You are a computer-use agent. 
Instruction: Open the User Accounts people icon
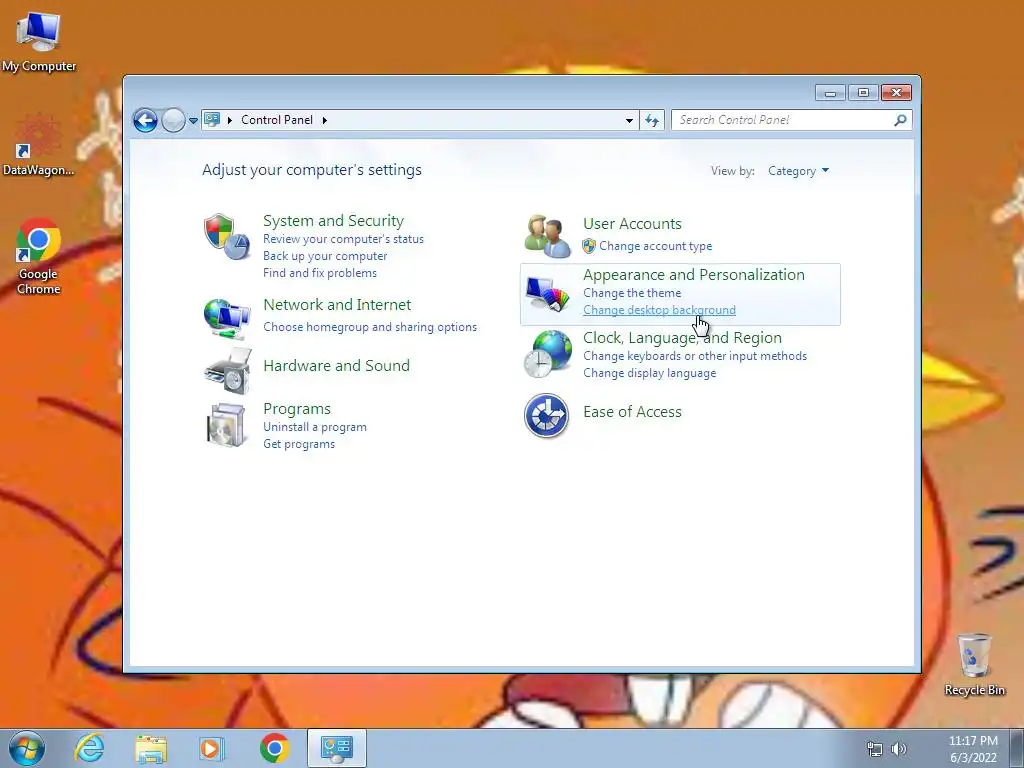(547, 236)
